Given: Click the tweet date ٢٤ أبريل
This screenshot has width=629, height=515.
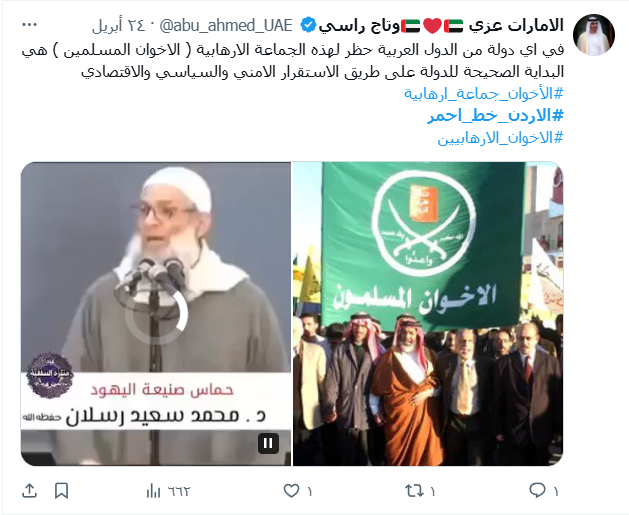Looking at the screenshot, I should point(118,26).
